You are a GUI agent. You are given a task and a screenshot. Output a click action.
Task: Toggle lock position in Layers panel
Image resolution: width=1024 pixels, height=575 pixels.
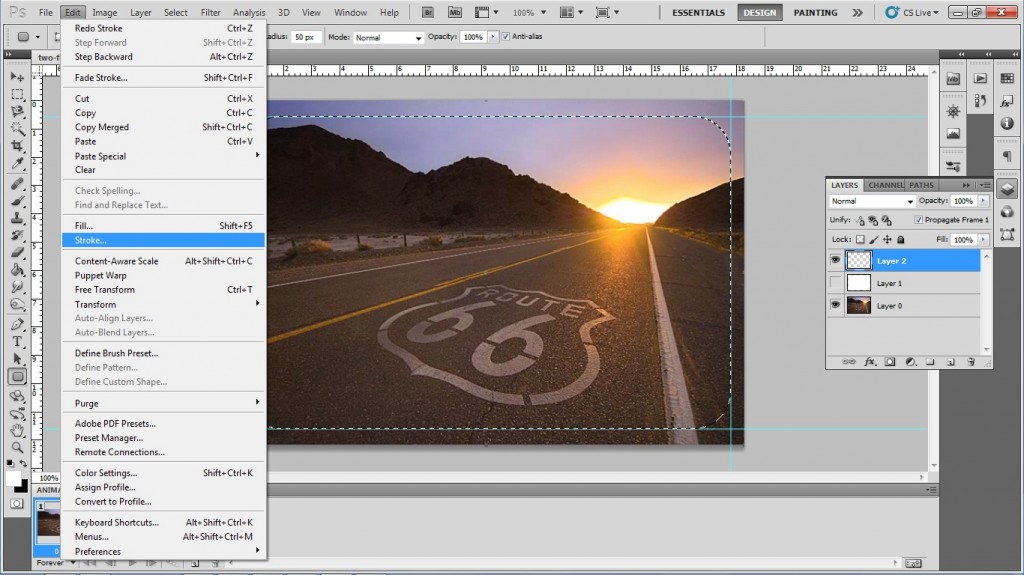887,240
